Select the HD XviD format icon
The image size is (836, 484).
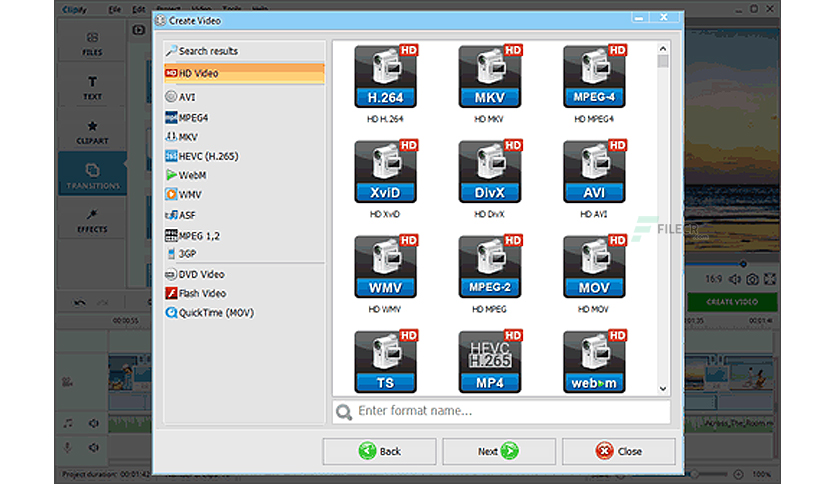385,172
